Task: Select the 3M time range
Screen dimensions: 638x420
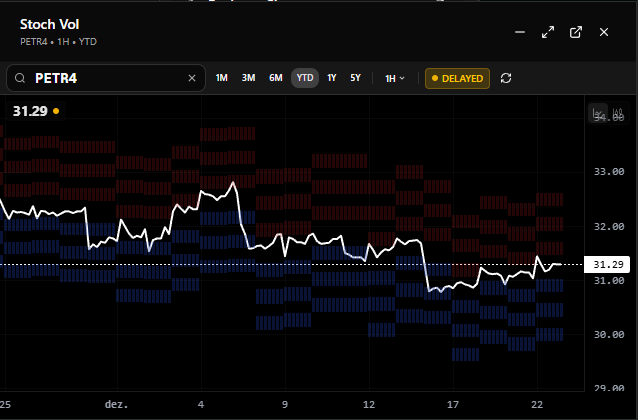Action: pos(248,78)
